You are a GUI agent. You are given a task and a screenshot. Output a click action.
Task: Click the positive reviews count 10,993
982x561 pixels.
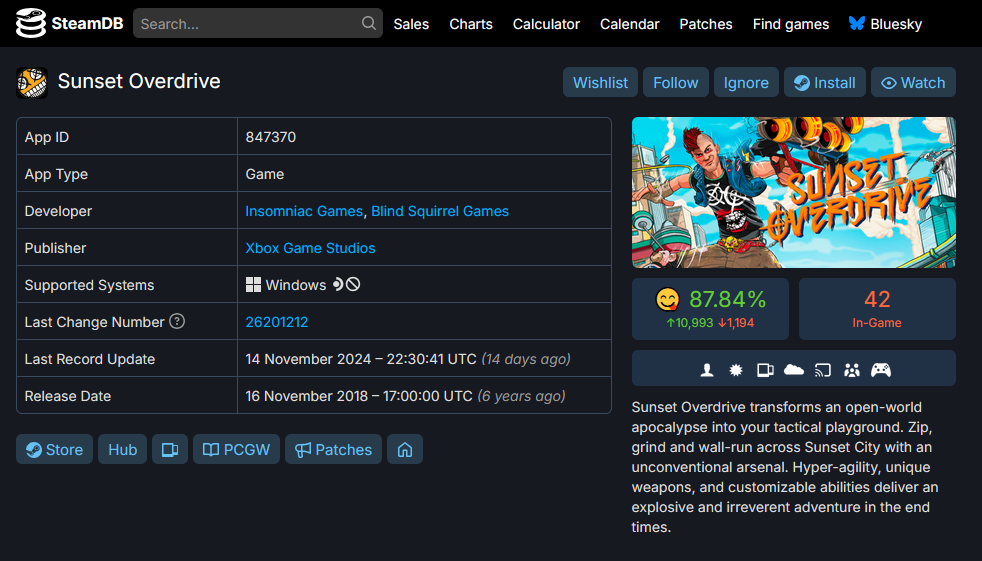pos(690,323)
